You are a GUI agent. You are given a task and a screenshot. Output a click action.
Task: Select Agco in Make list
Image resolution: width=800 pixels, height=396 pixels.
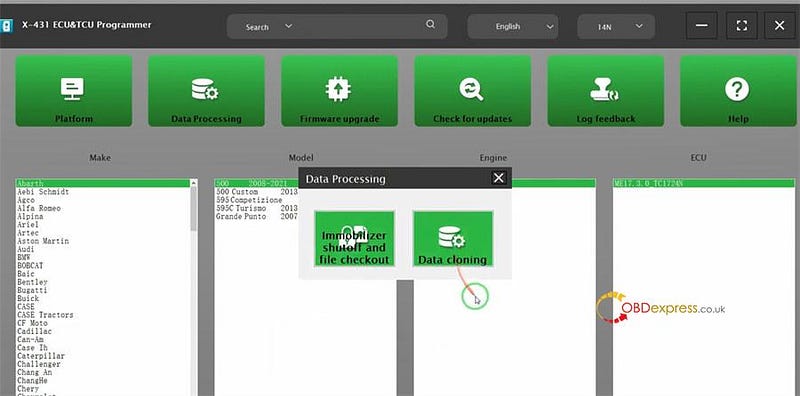click(103, 200)
